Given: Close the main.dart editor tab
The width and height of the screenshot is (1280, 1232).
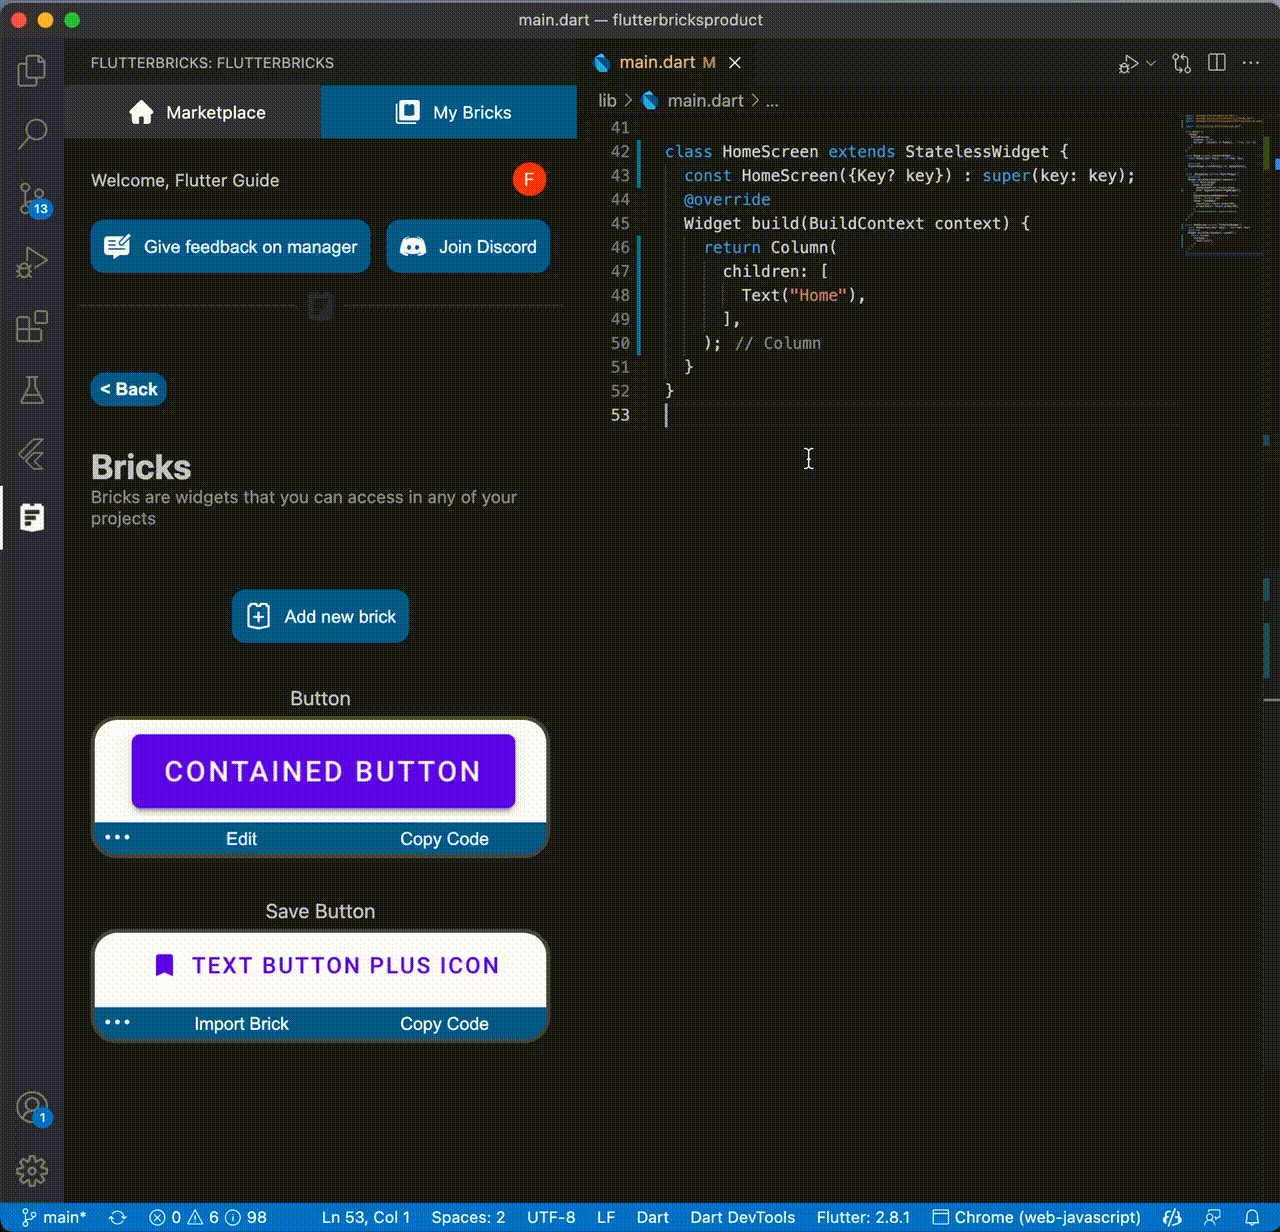Looking at the screenshot, I should [735, 62].
